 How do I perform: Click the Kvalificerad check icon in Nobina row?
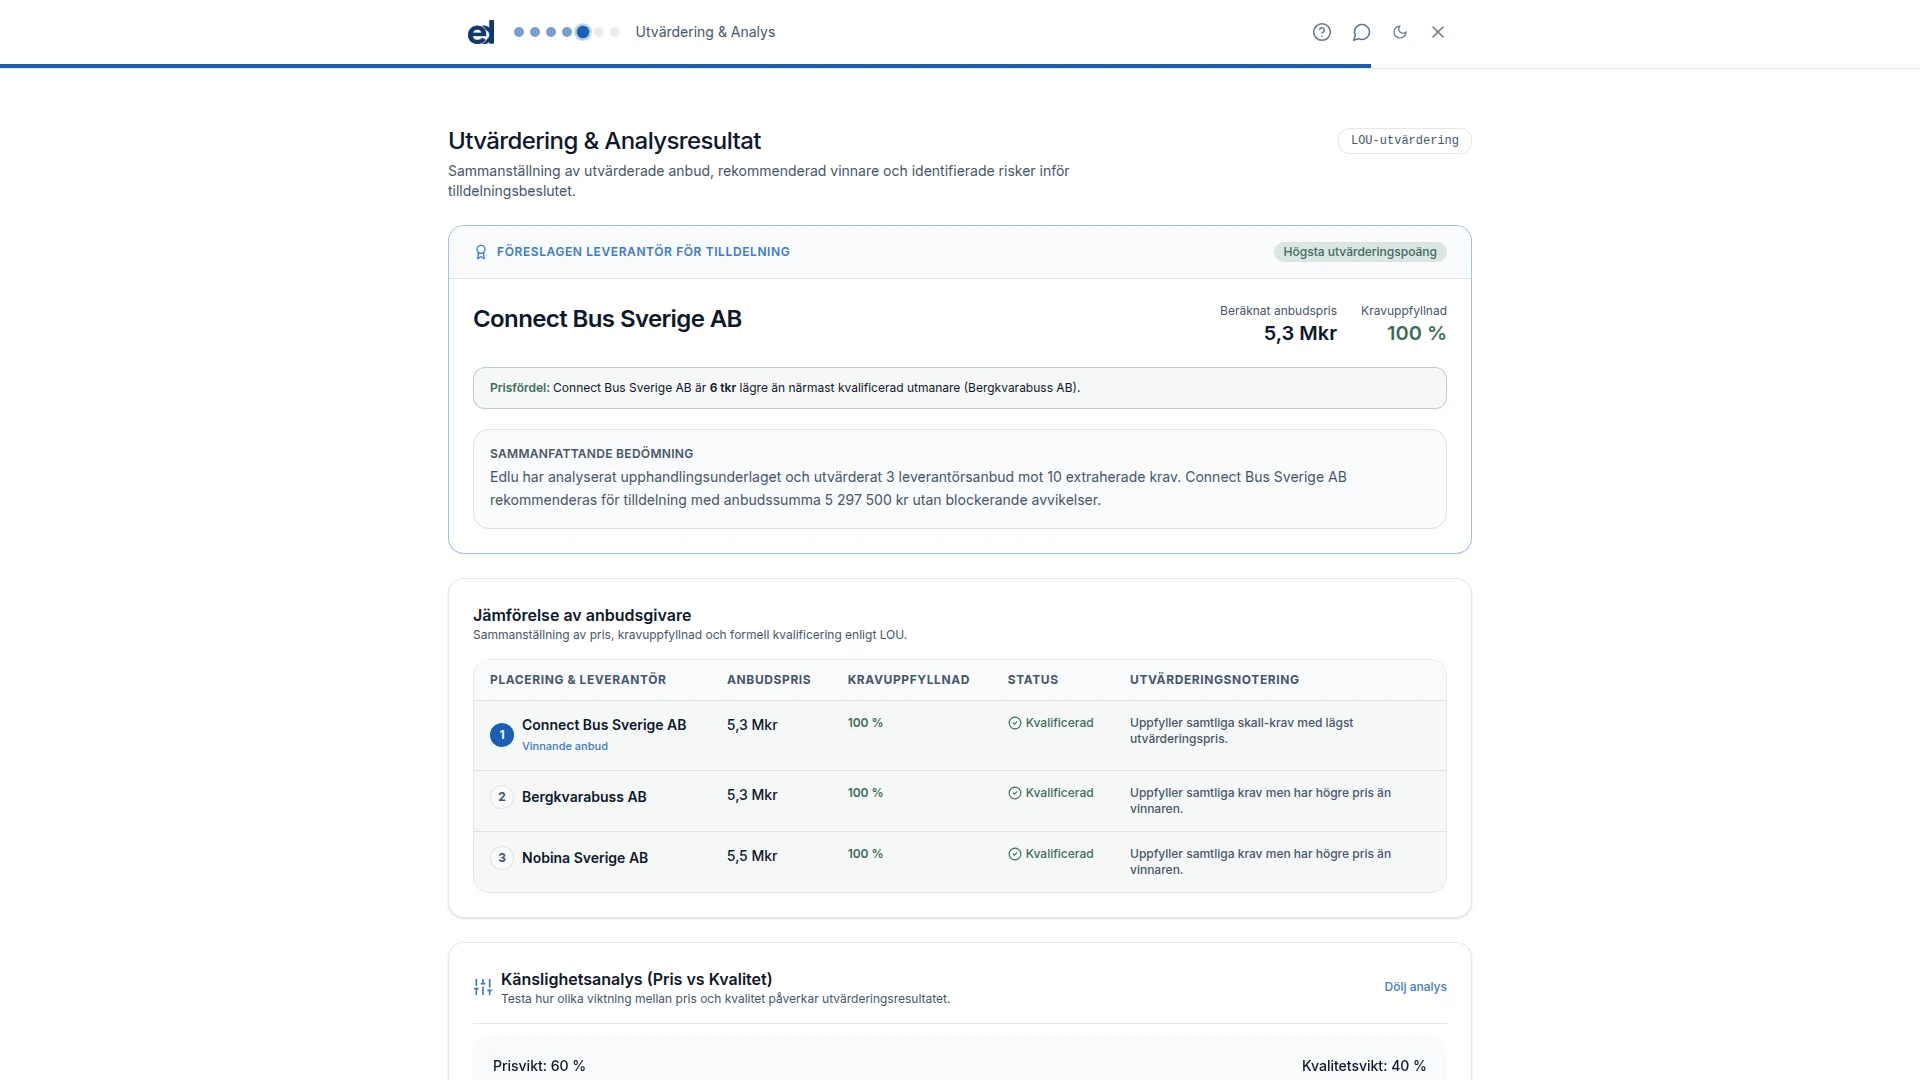[1015, 854]
